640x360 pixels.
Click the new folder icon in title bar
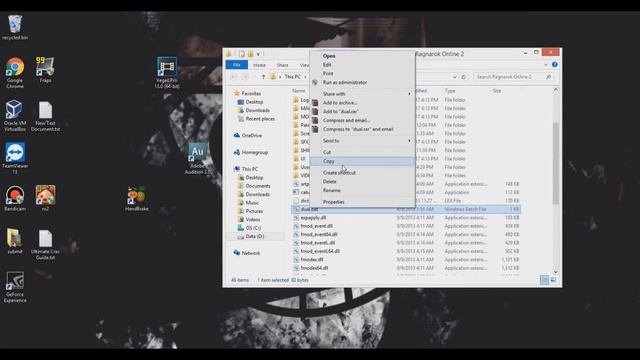pos(250,54)
